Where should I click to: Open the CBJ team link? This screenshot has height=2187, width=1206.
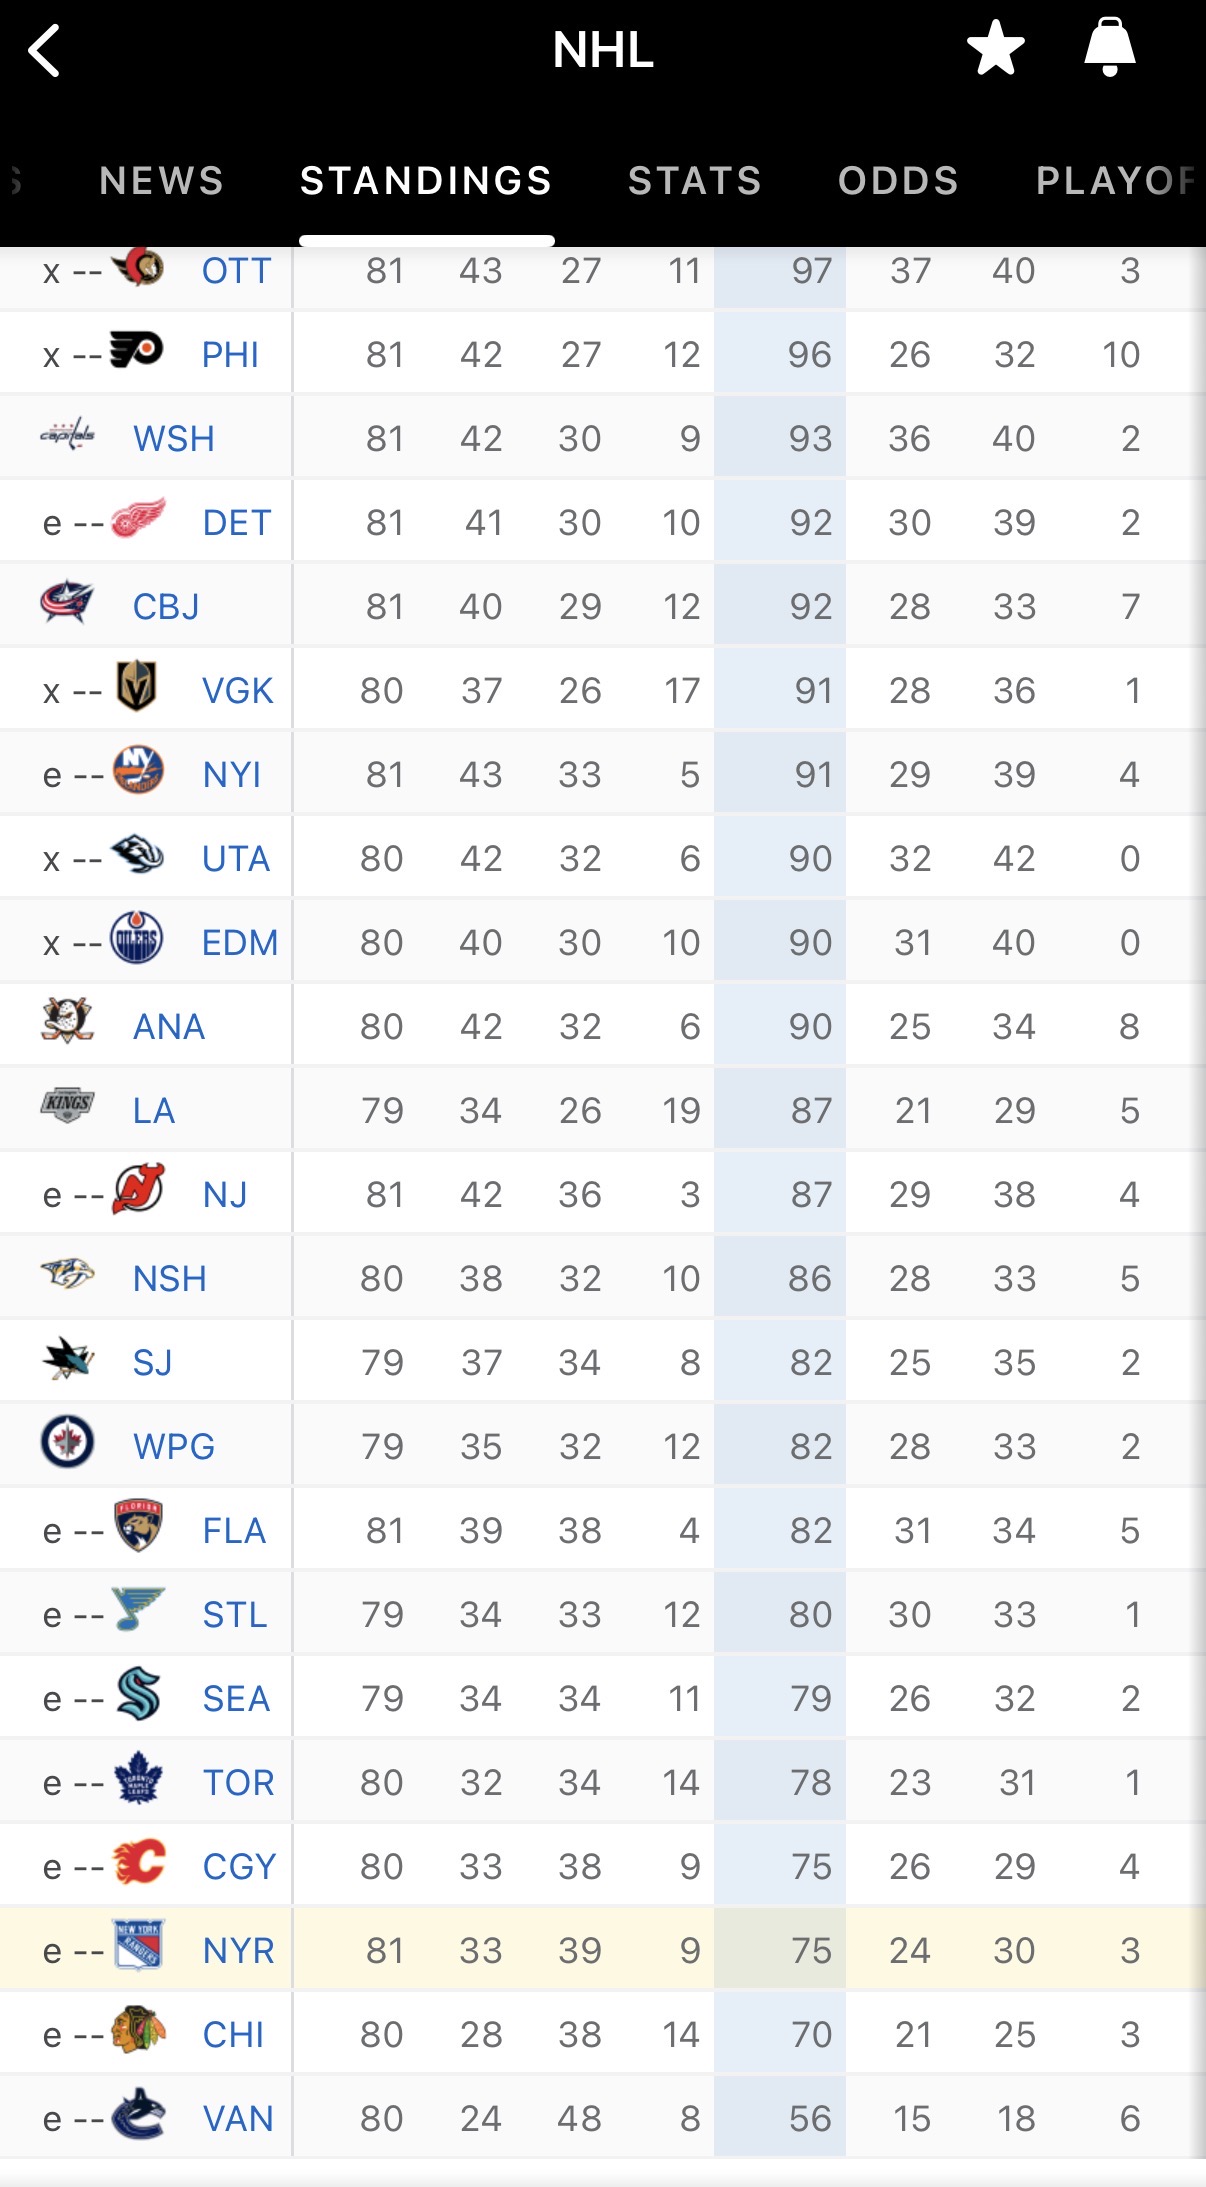(166, 607)
